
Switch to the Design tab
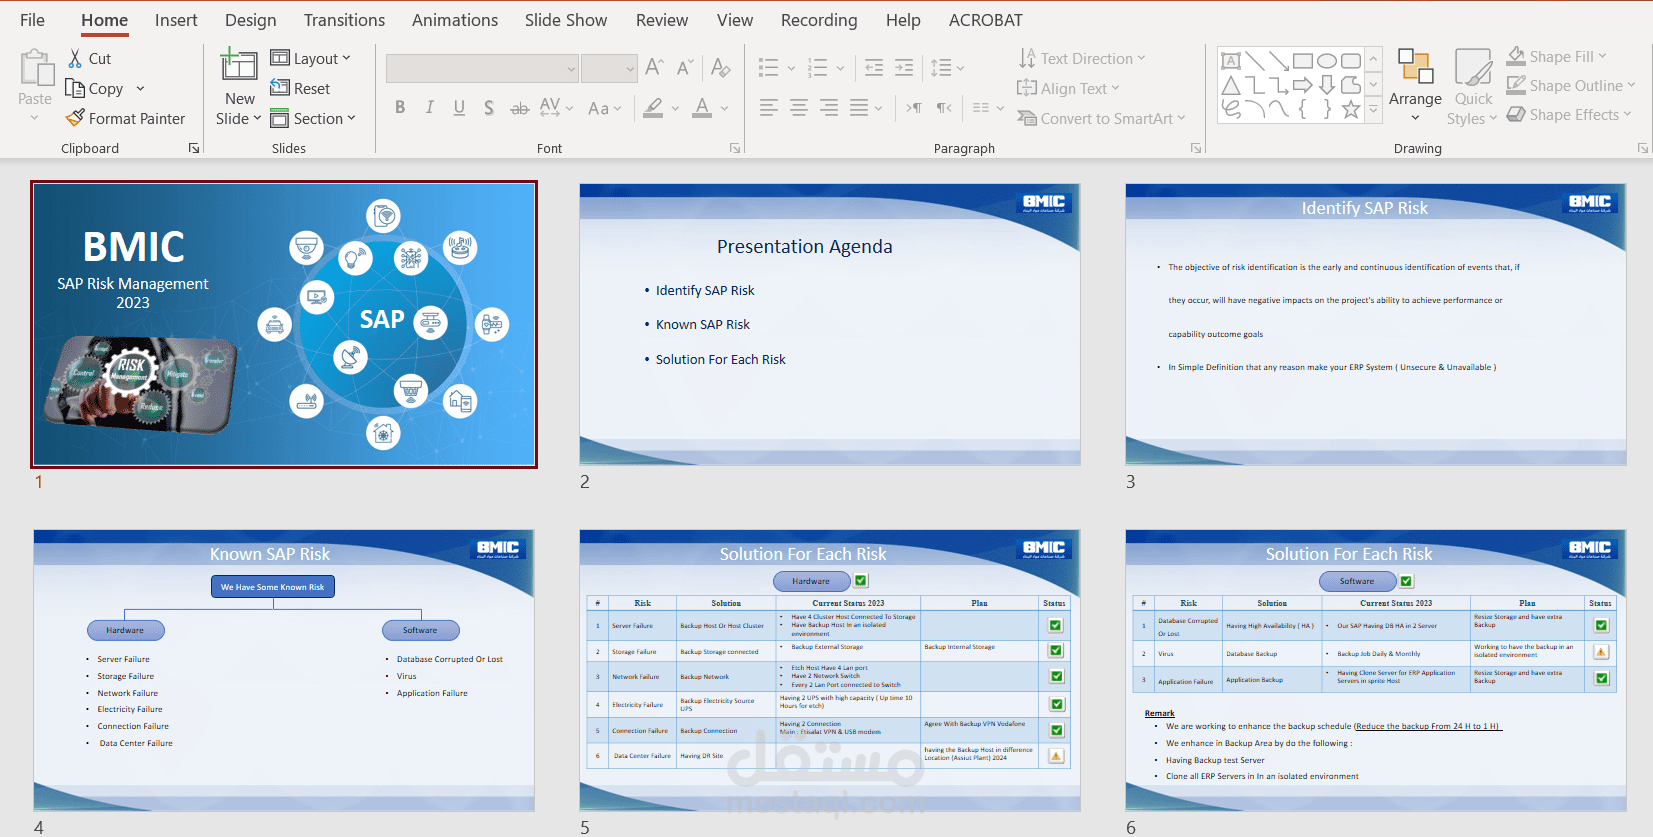point(250,20)
